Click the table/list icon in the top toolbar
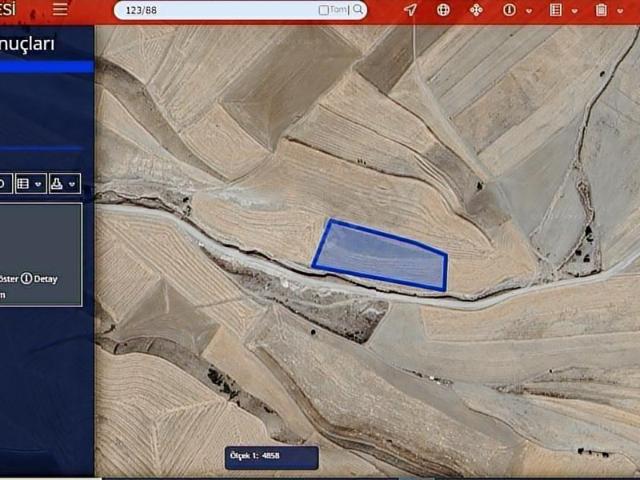Viewport: 640px width, 480px height. [x=556, y=10]
